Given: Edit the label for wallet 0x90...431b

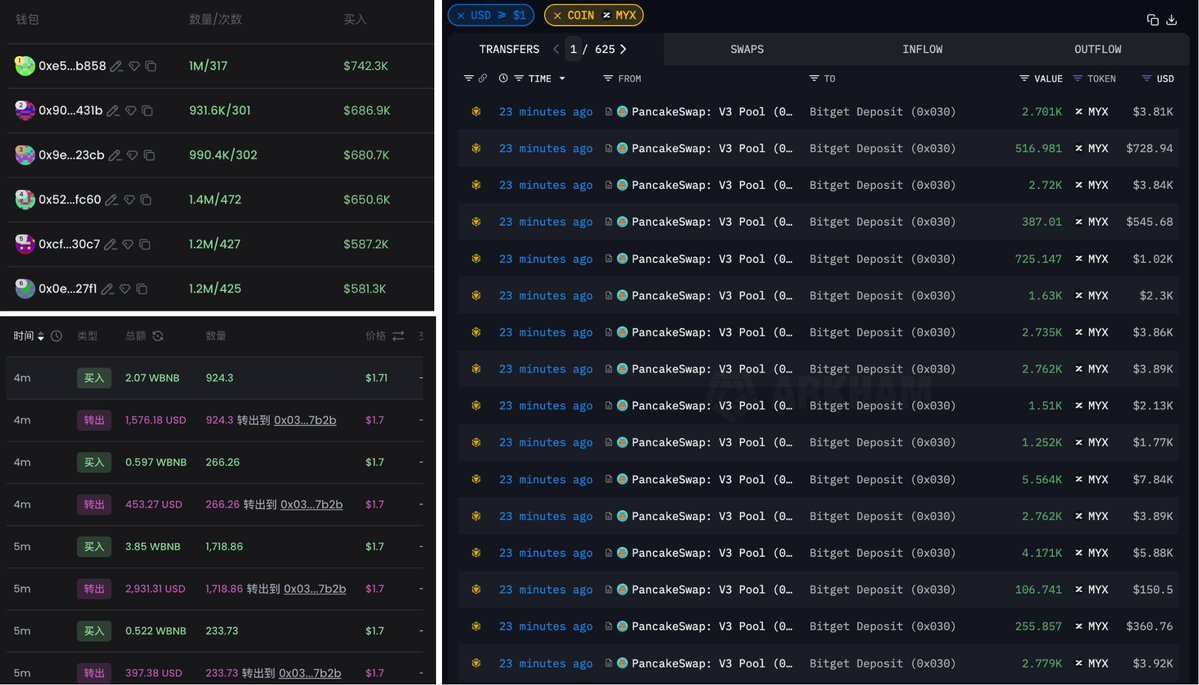Looking at the screenshot, I should pyautogui.click(x=112, y=111).
